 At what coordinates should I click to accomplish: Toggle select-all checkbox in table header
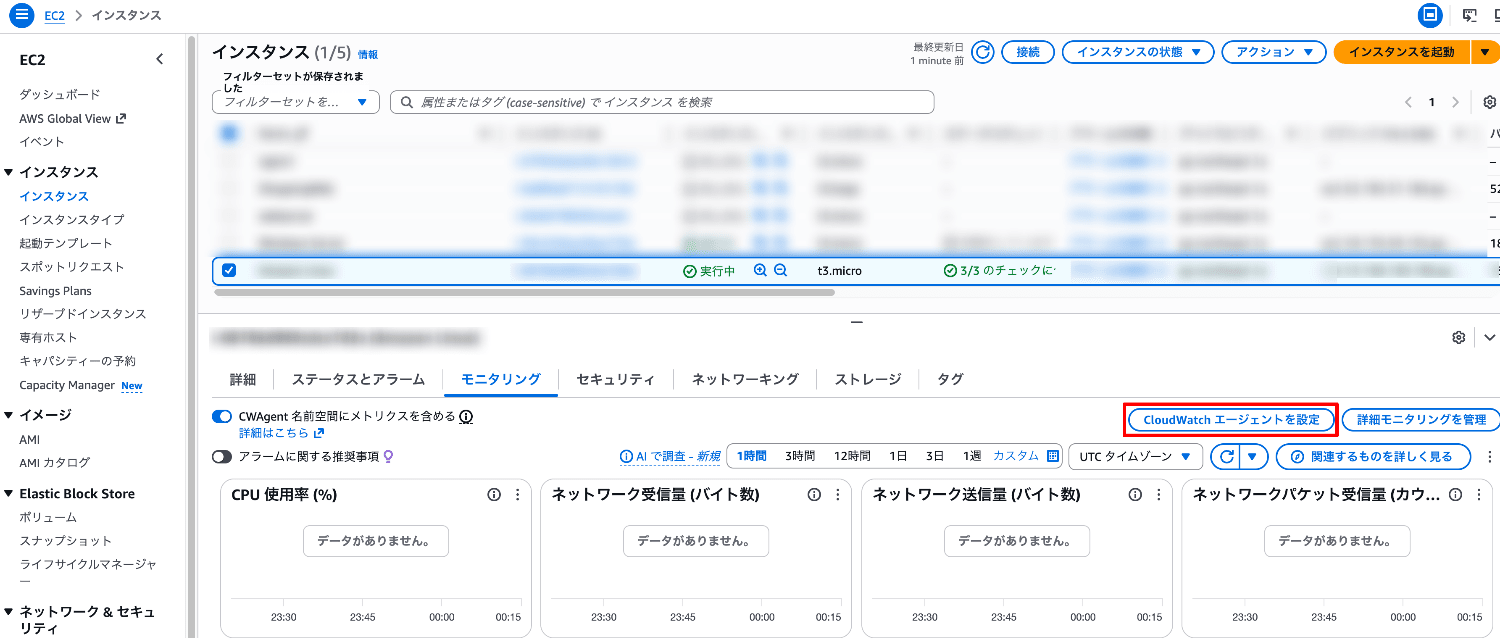coord(229,132)
